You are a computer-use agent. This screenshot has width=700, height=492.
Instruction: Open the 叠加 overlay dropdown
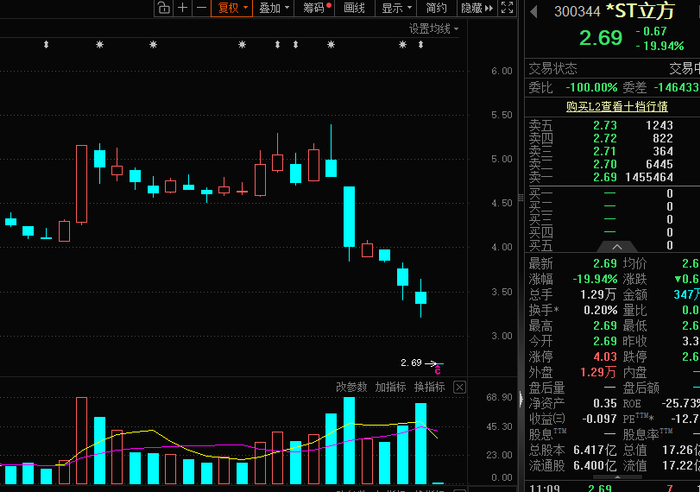pyautogui.click(x=274, y=8)
